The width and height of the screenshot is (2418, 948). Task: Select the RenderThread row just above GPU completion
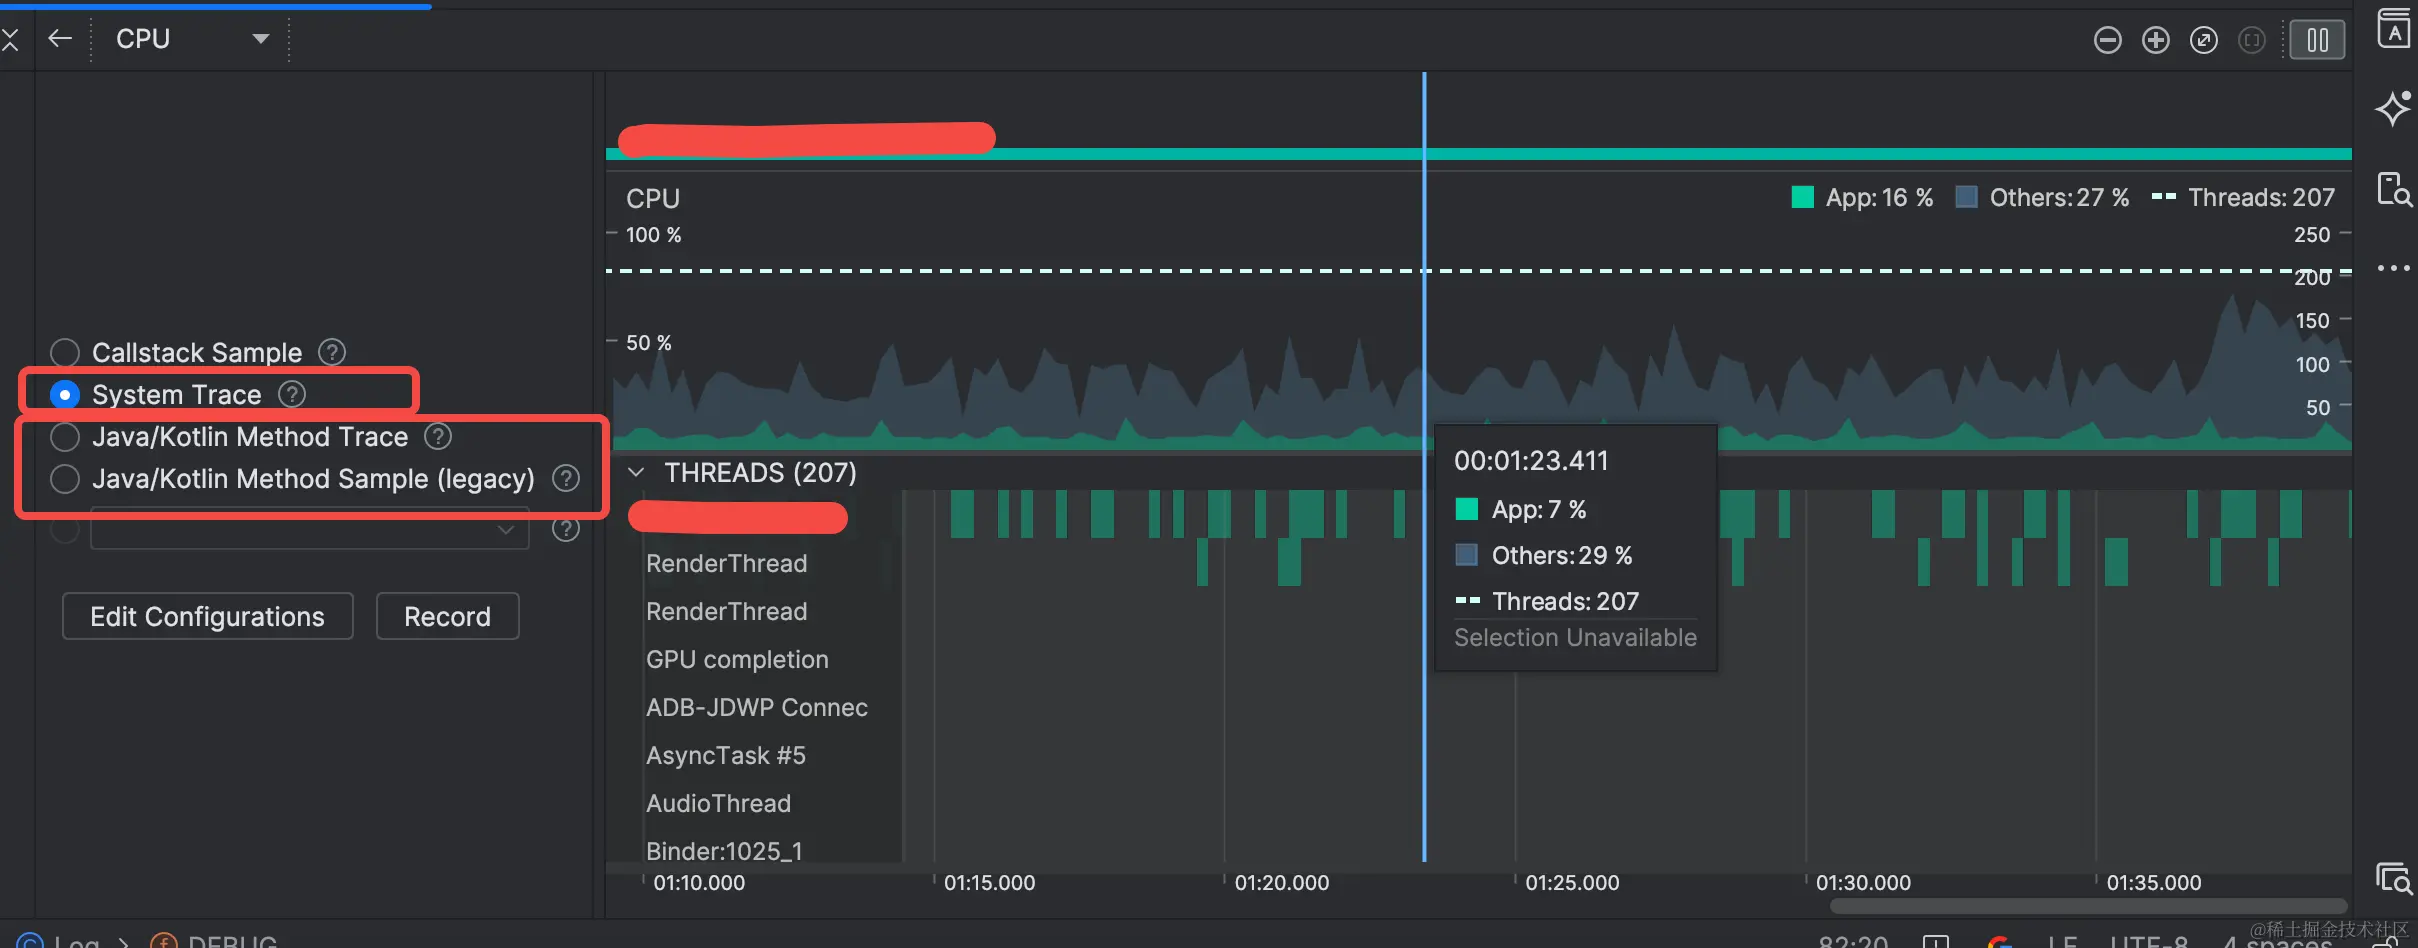726,611
